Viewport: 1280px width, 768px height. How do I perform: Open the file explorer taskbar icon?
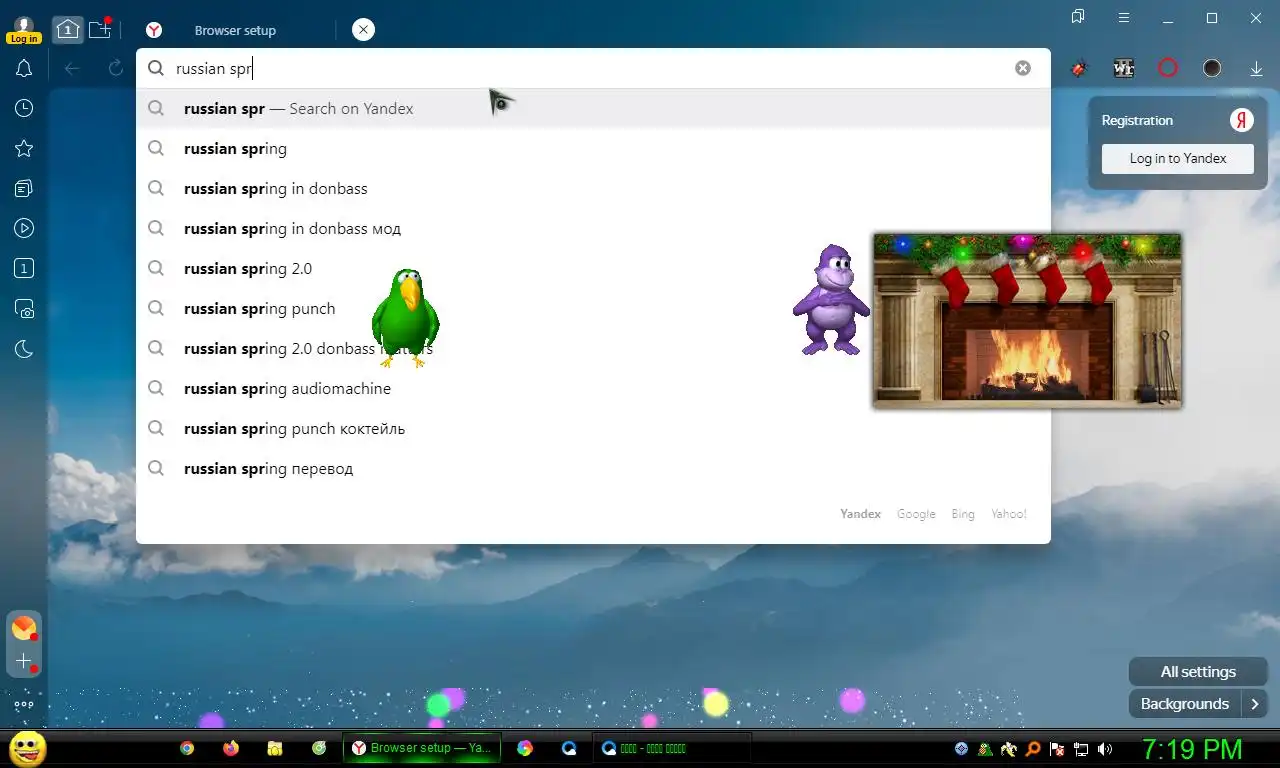[275, 748]
